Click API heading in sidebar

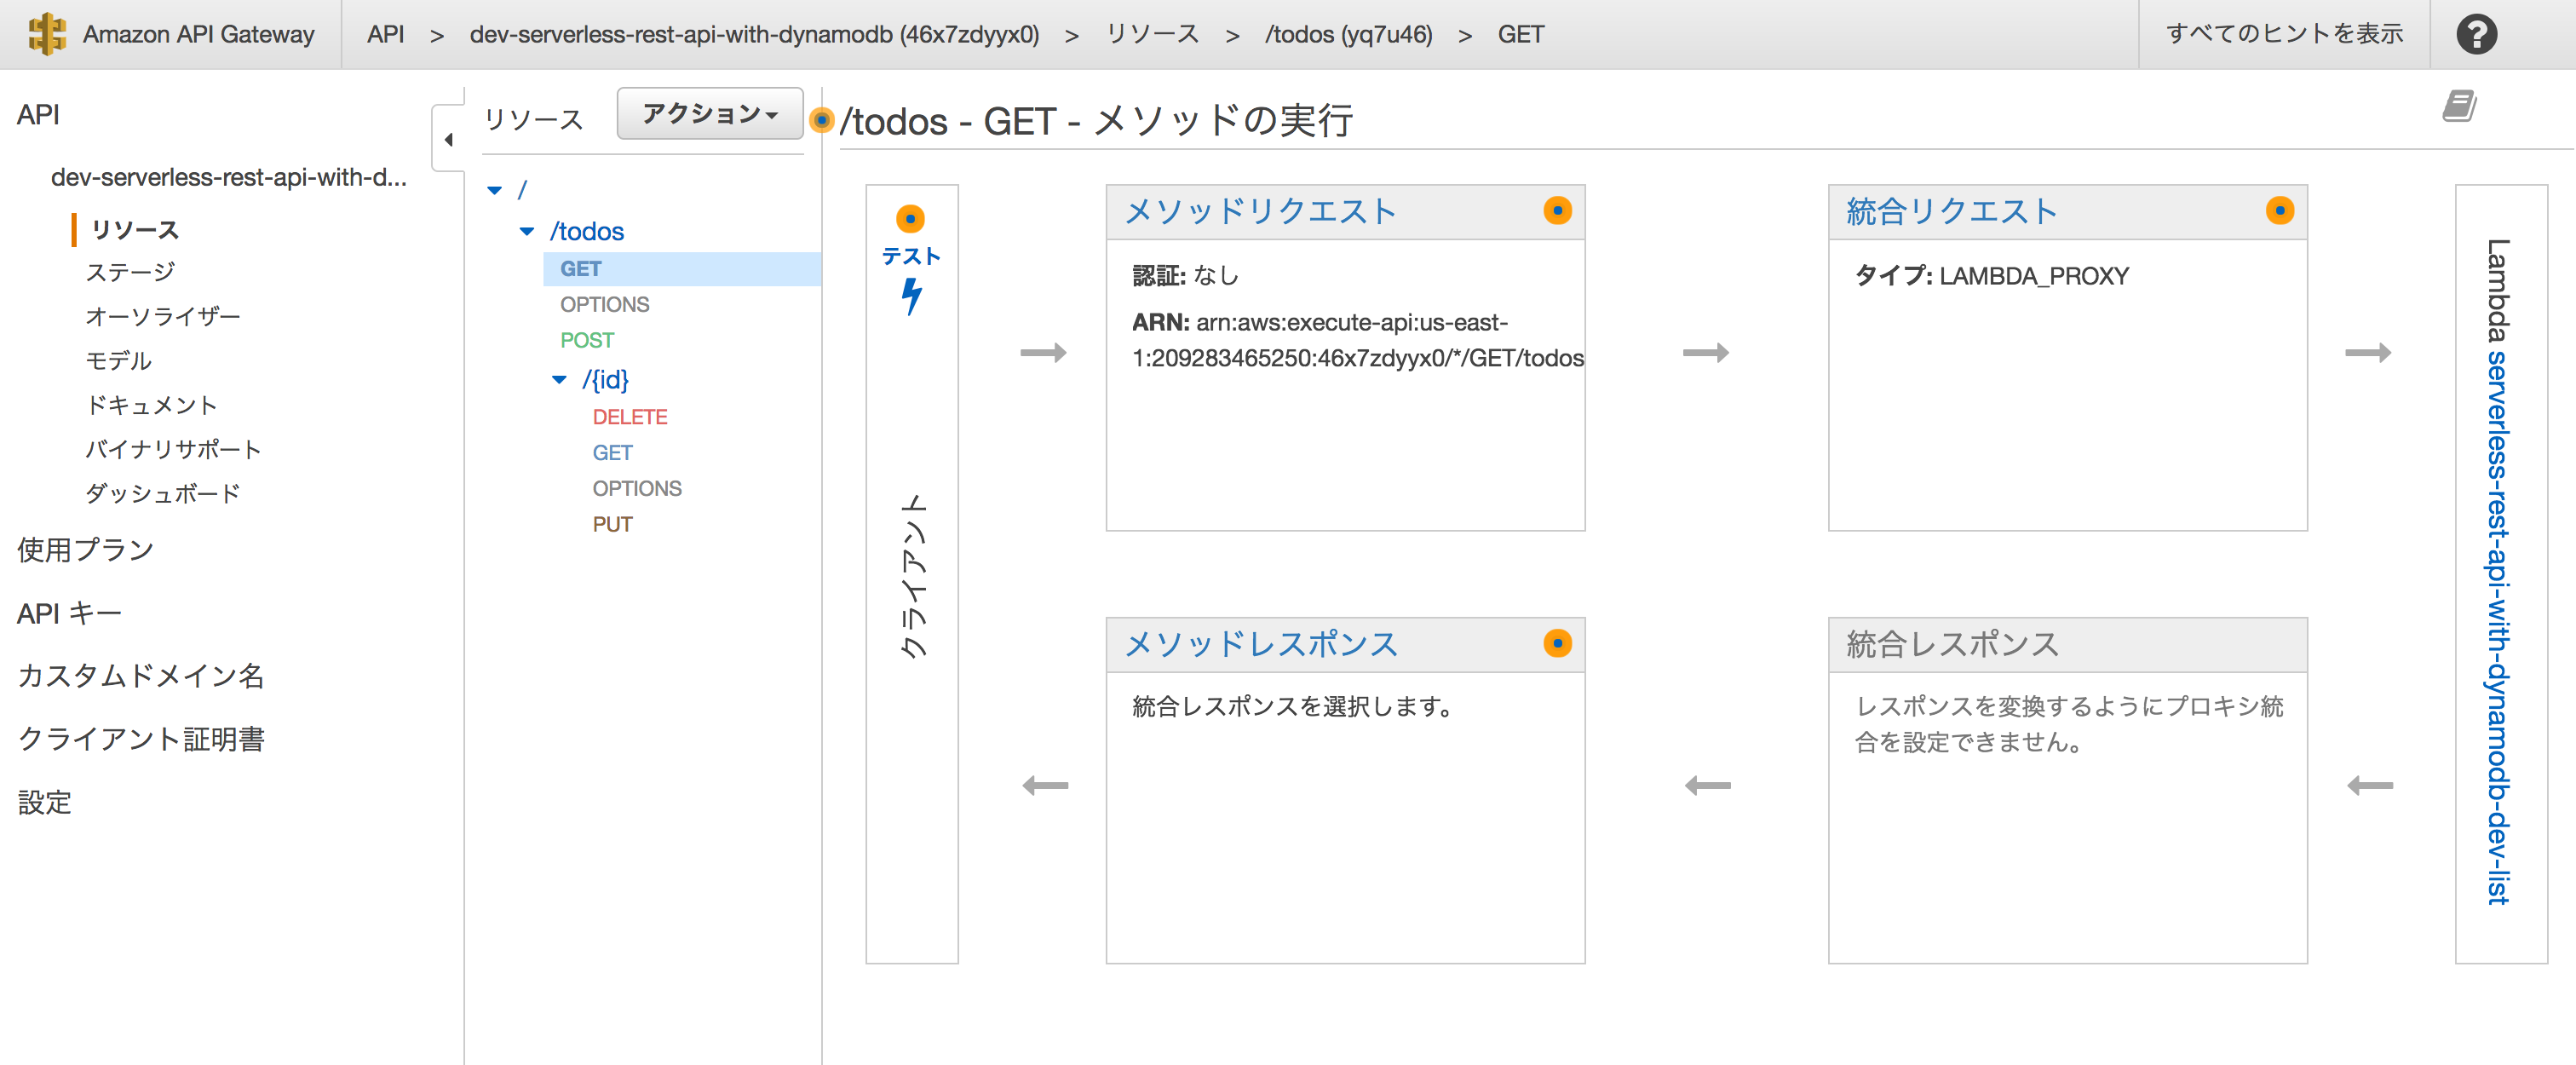(38, 114)
